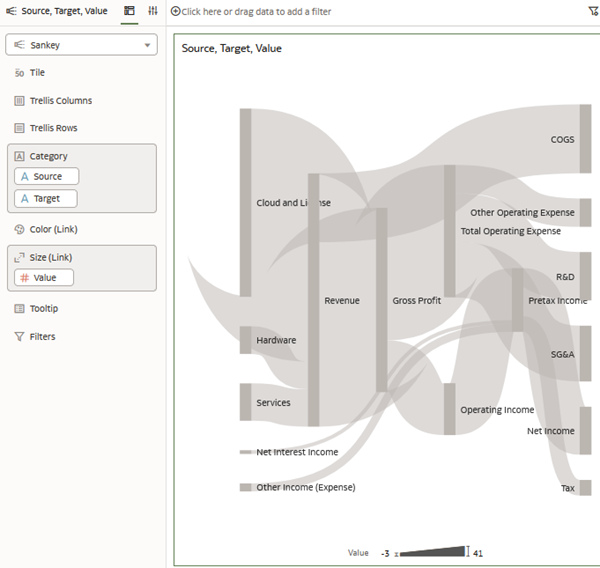Image resolution: width=600 pixels, height=568 pixels.
Task: Click the Sankey chart-type icon in dropdown
Action: (19, 45)
